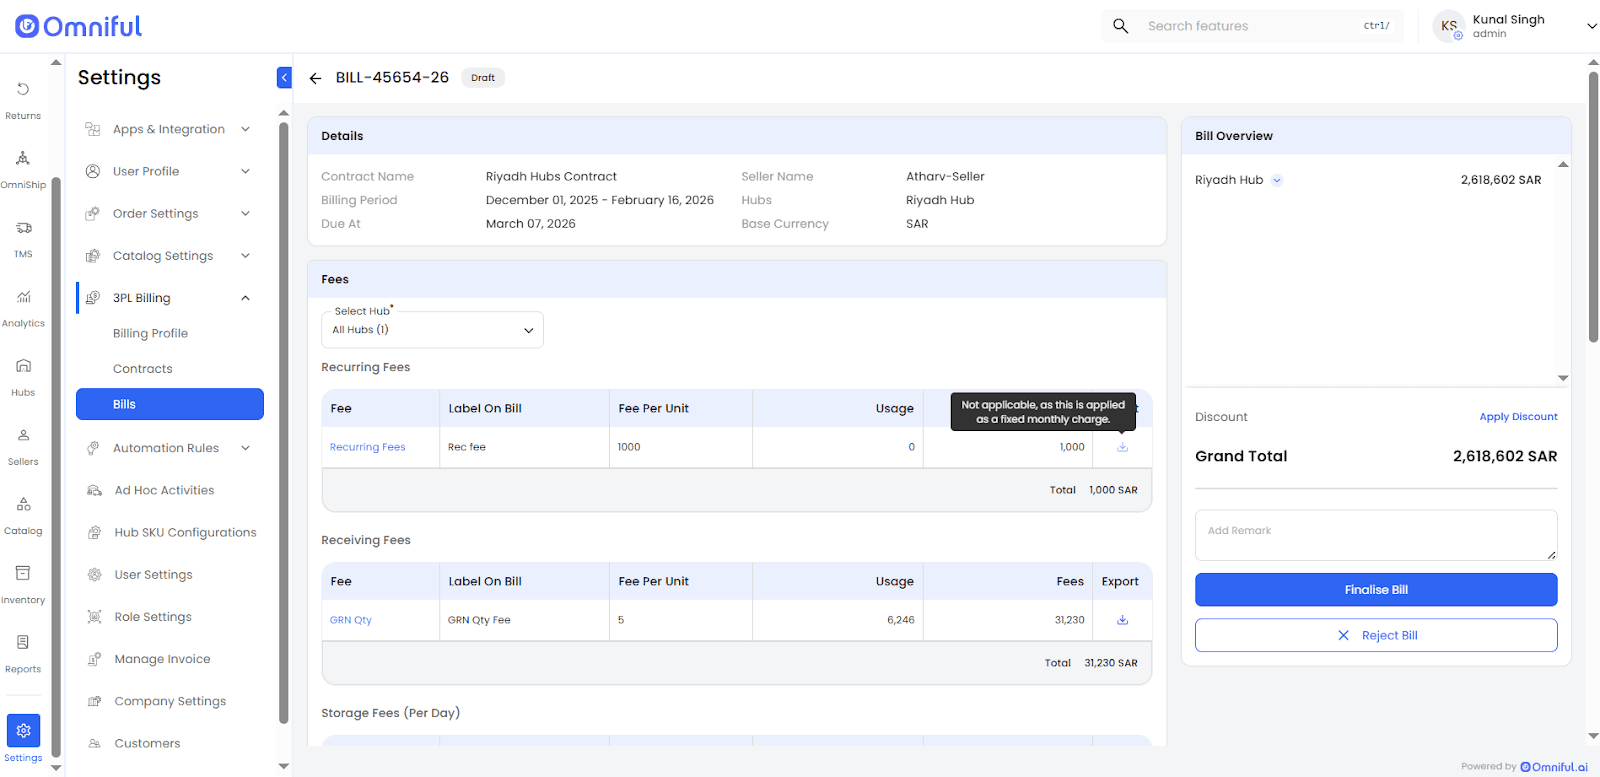Download the GRN Qty fee export
This screenshot has width=1600, height=777.
coord(1122,620)
